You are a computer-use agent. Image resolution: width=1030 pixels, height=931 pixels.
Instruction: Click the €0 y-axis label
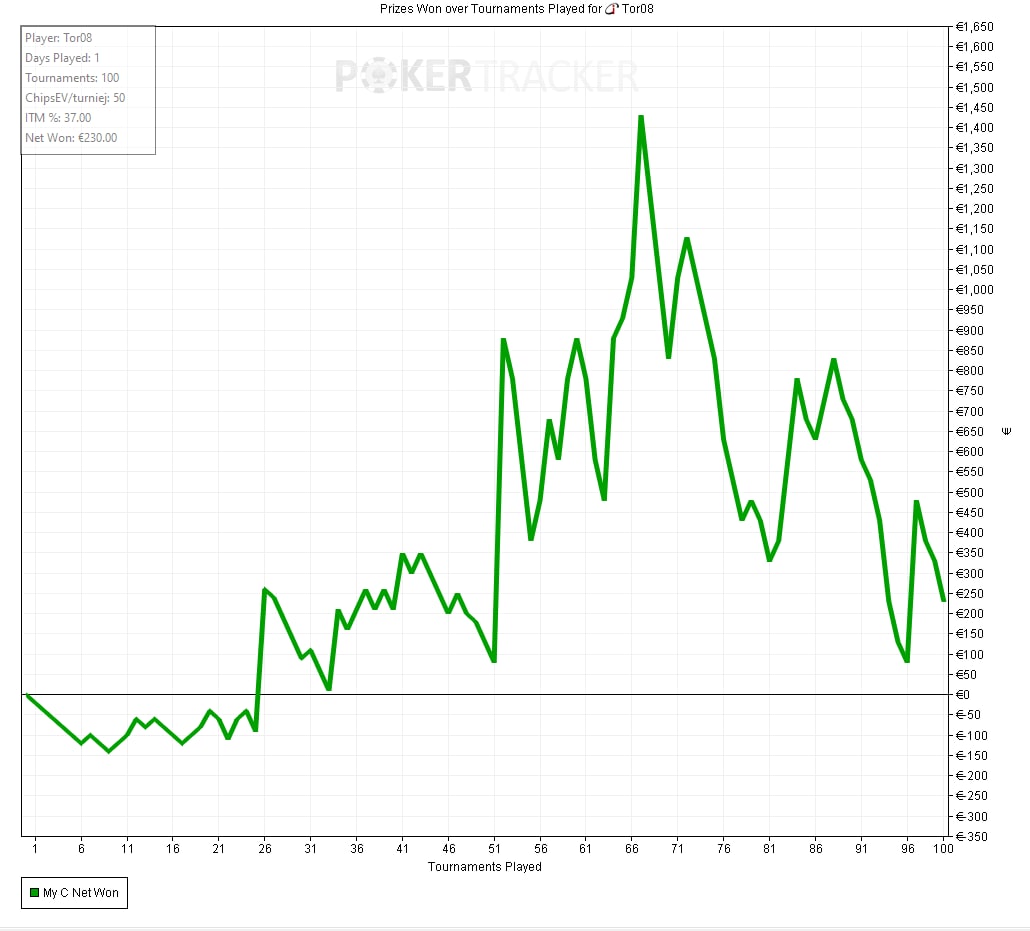(x=962, y=695)
